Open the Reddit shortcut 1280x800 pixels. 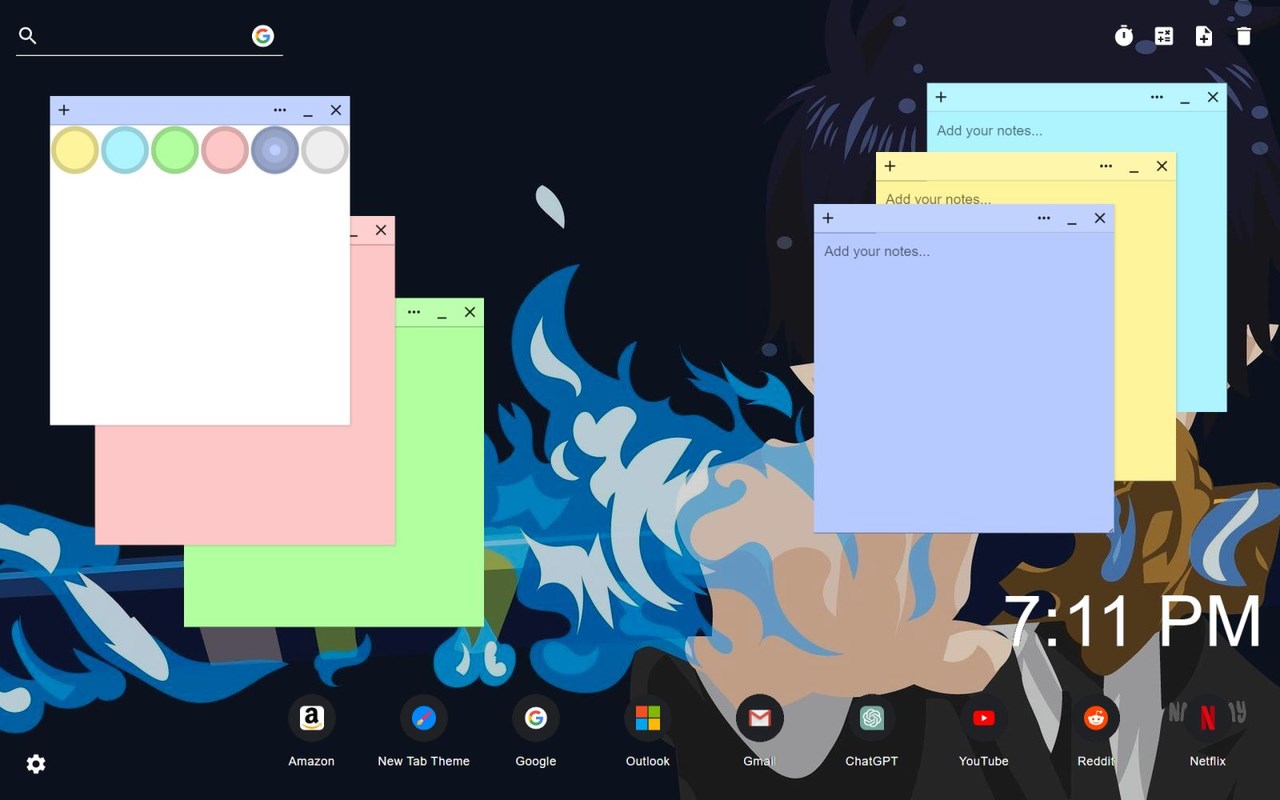point(1096,732)
